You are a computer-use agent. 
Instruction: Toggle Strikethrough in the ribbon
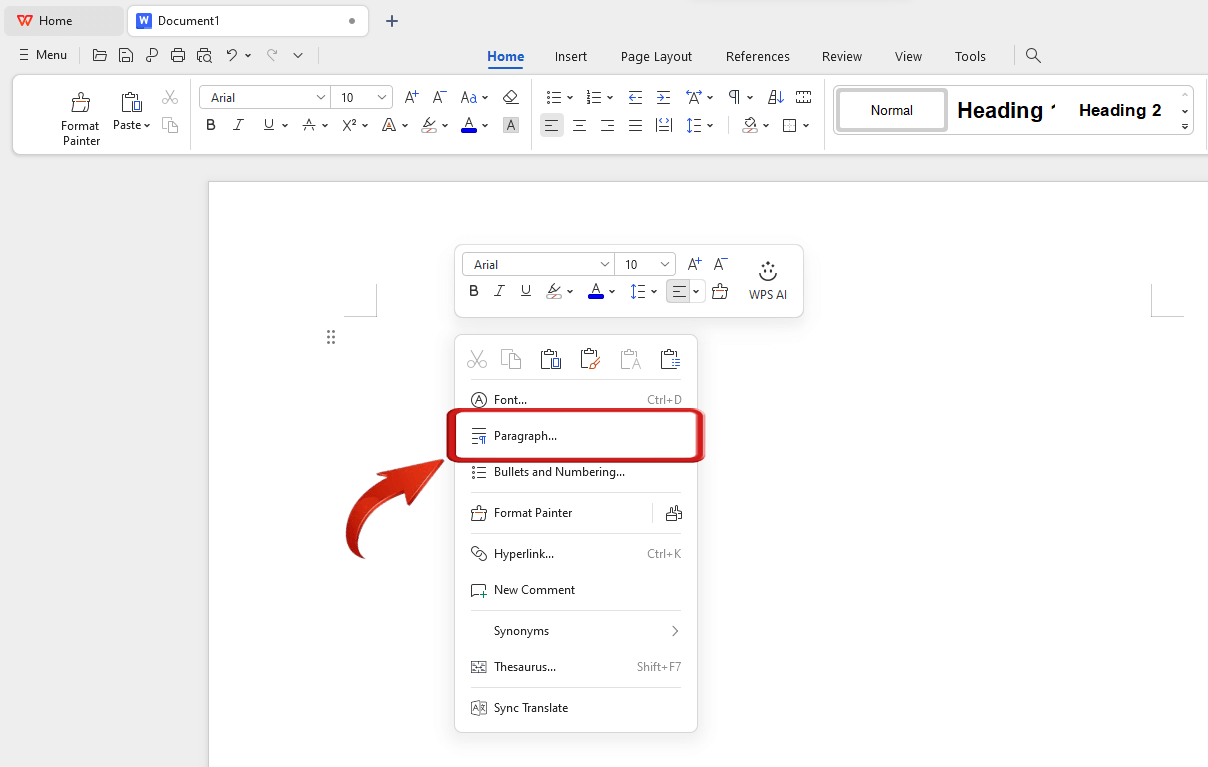(309, 125)
